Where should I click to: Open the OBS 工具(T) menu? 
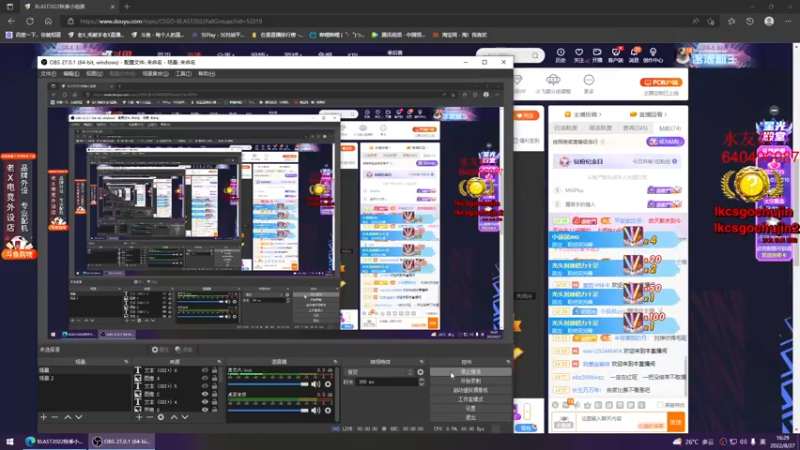(183, 74)
